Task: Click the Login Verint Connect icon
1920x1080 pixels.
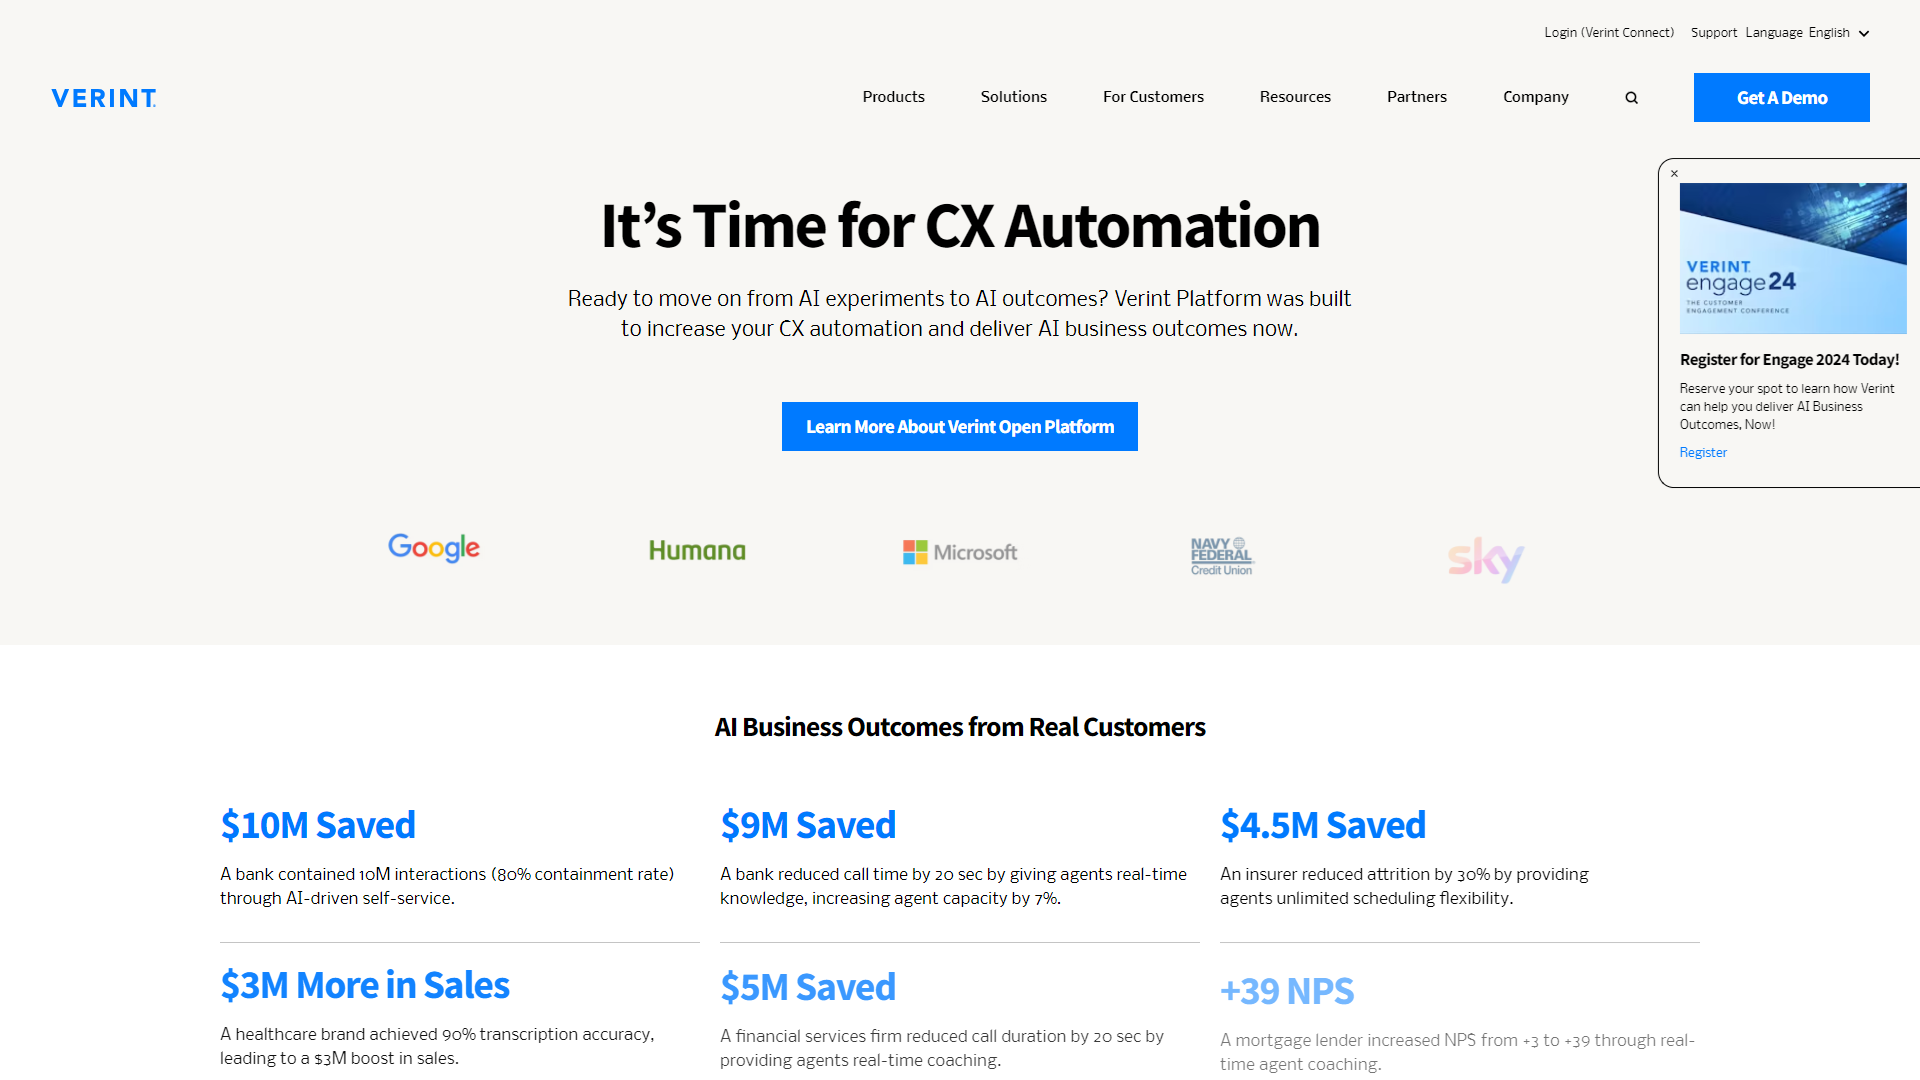Action: click(1609, 32)
